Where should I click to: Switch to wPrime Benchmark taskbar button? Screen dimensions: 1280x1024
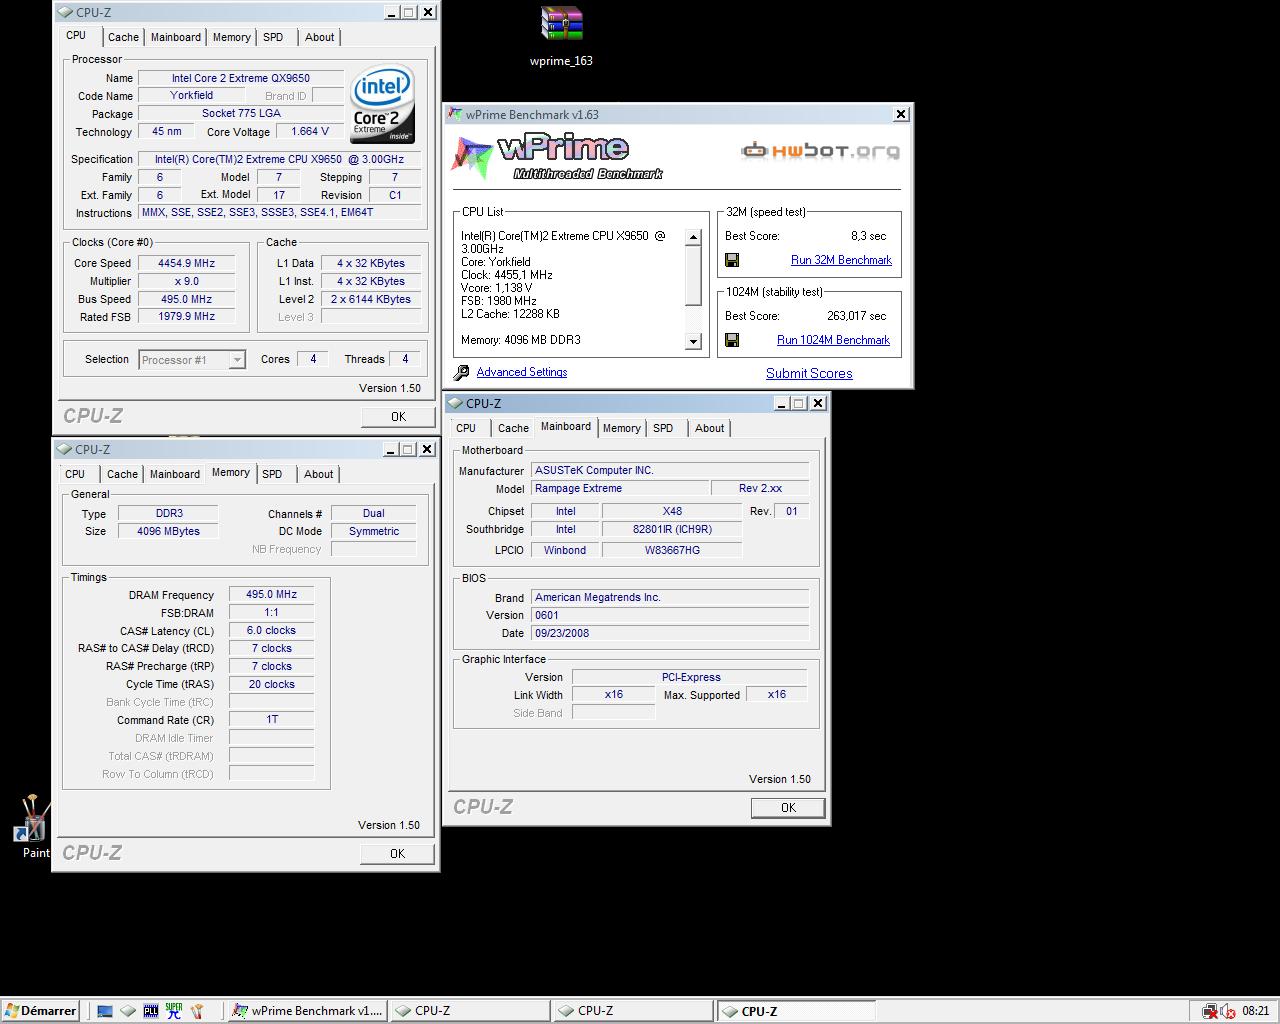[307, 1011]
